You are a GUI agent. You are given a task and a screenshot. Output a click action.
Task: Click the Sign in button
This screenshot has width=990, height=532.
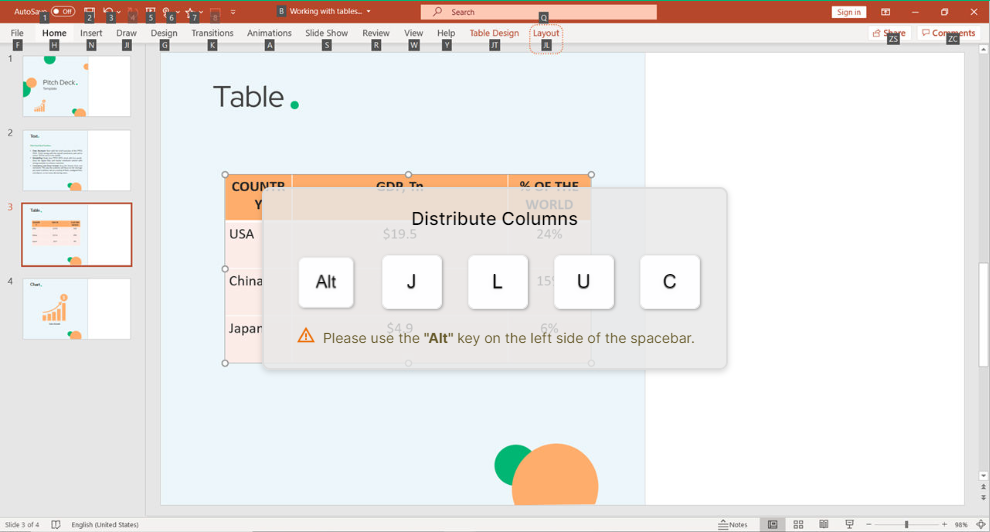(849, 11)
